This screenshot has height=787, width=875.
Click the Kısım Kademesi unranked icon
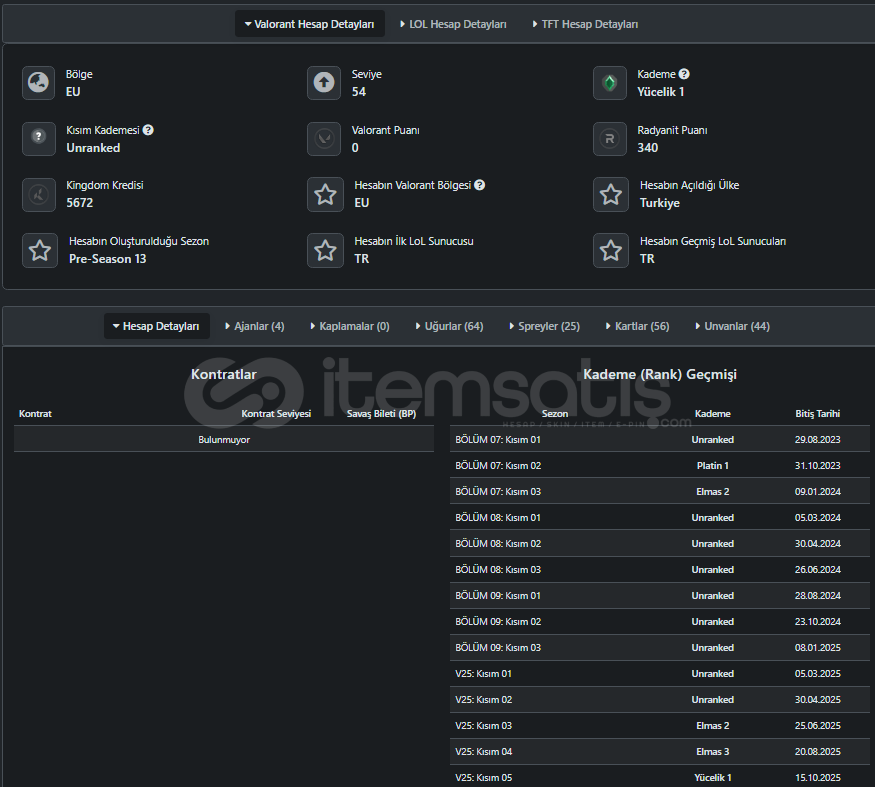[x=39, y=138]
